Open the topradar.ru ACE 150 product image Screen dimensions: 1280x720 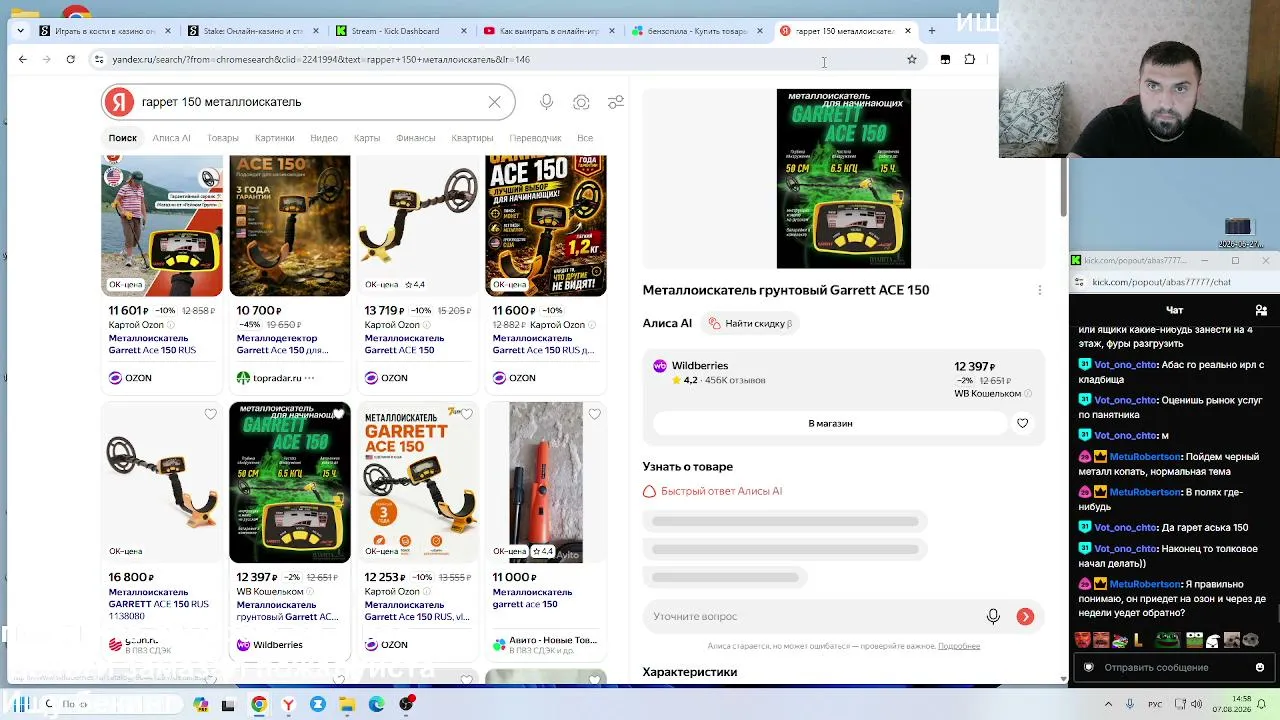pyautogui.click(x=290, y=226)
